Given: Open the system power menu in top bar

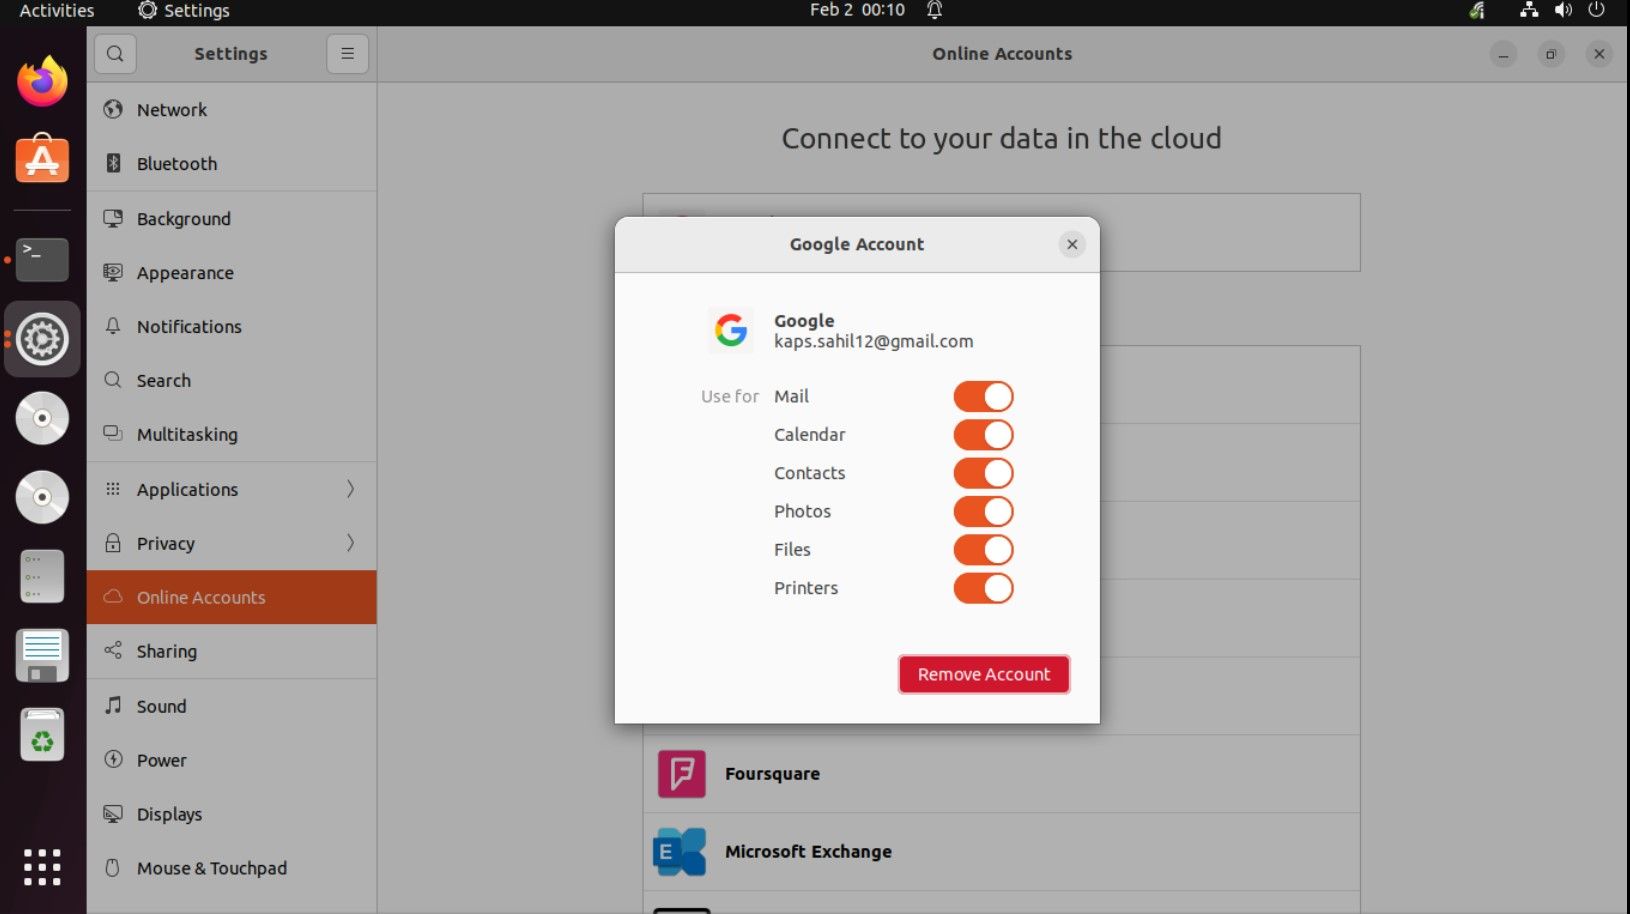Looking at the screenshot, I should point(1596,10).
